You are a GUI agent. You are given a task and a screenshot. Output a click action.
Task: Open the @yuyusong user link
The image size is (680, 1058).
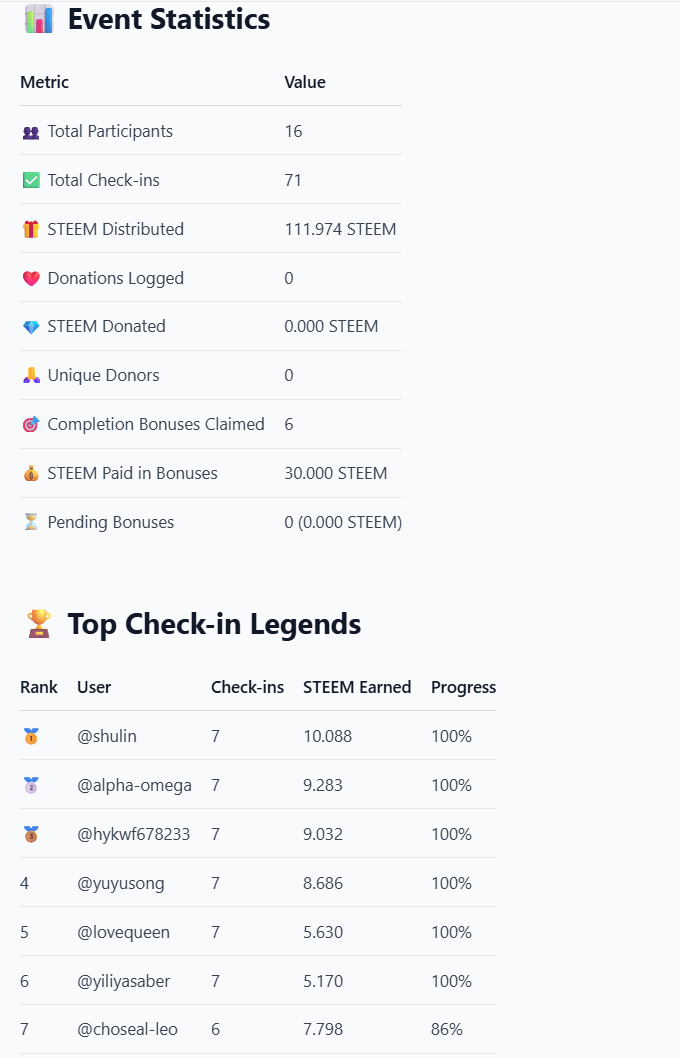(x=121, y=883)
